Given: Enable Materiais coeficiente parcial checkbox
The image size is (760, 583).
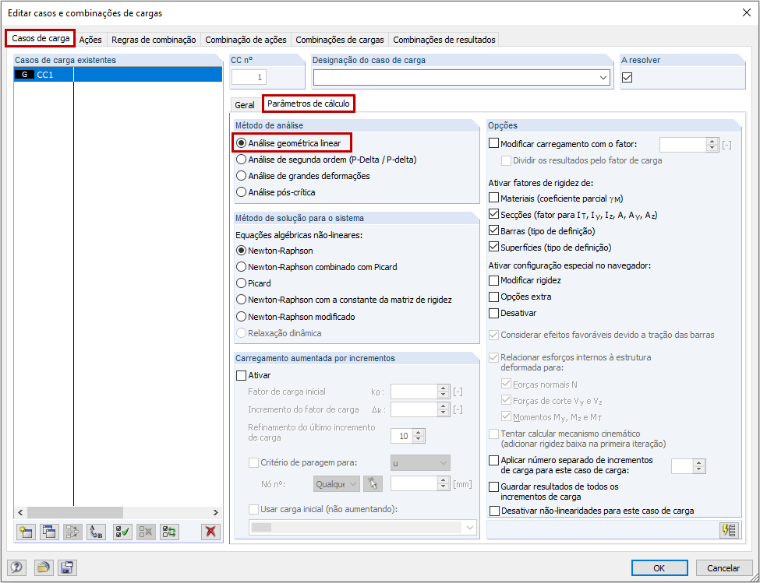Looking at the screenshot, I should pos(494,198).
